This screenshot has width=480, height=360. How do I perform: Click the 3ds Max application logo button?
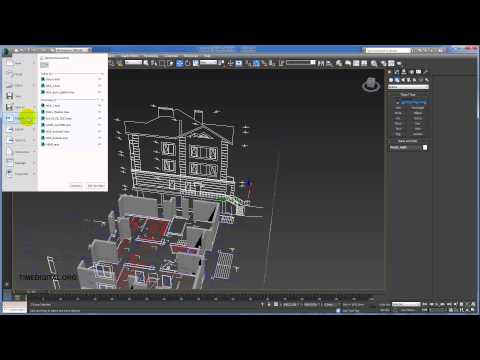tap(6, 51)
